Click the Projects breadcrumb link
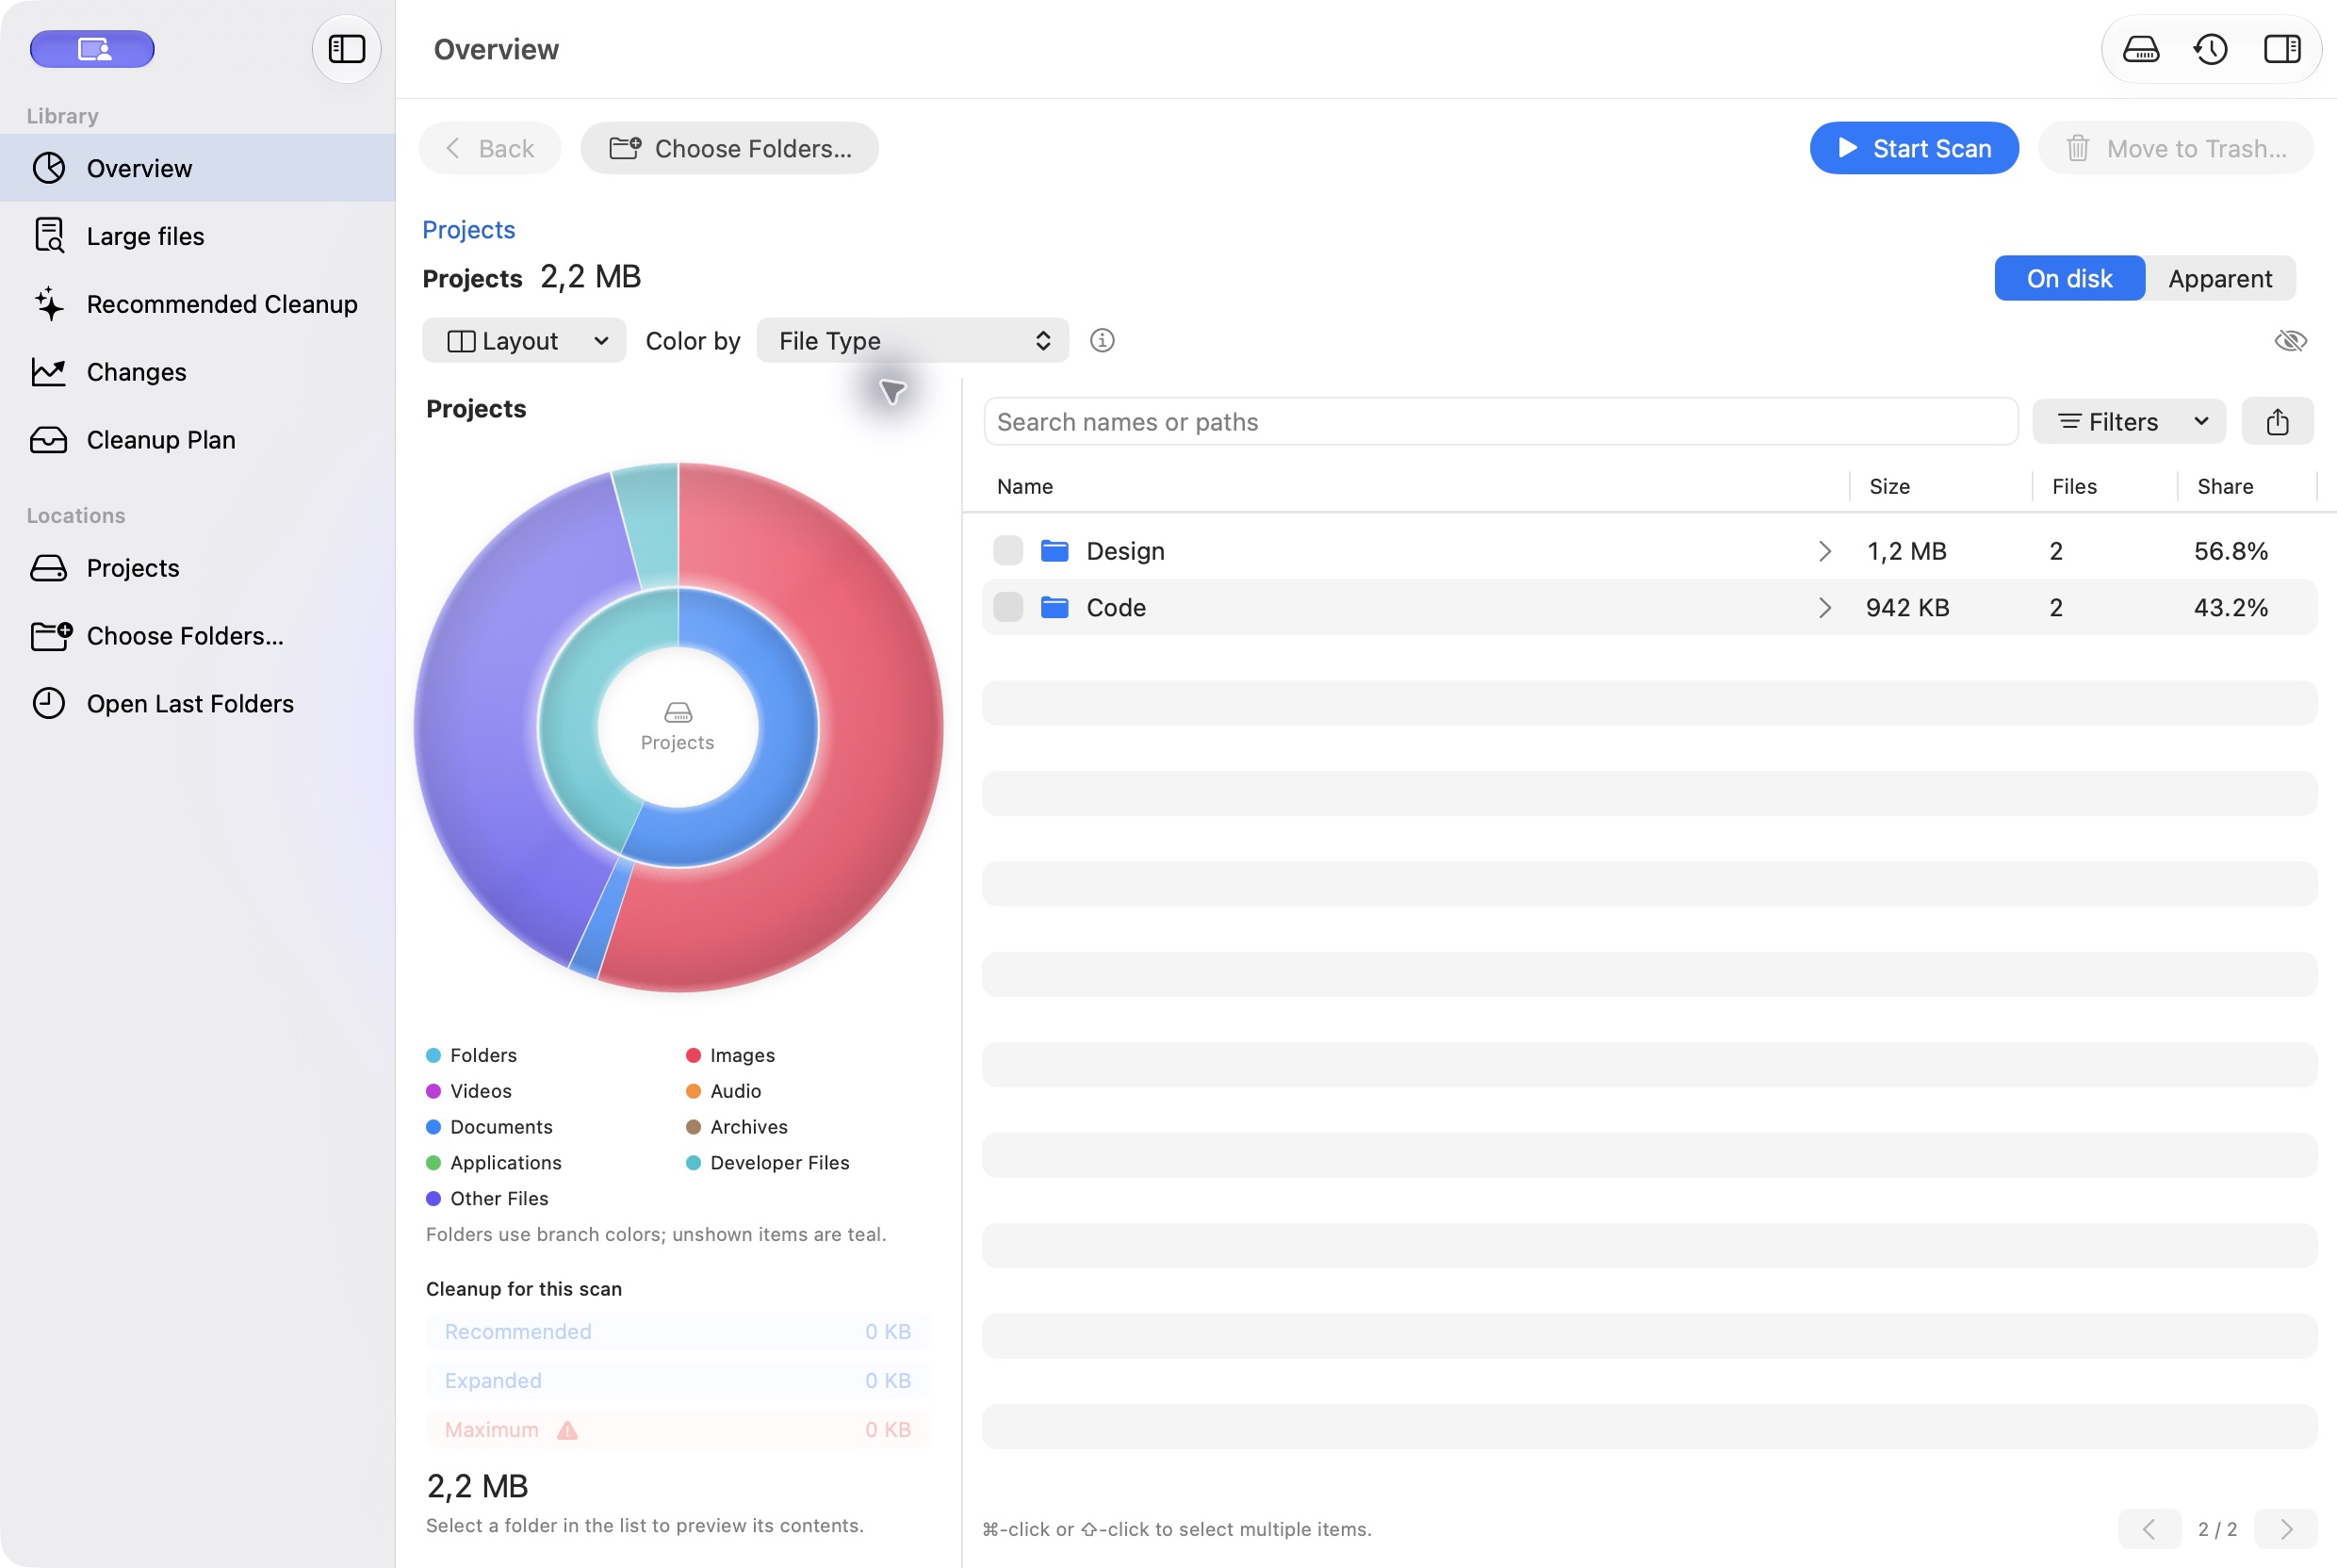Image resolution: width=2337 pixels, height=1568 pixels. (468, 229)
